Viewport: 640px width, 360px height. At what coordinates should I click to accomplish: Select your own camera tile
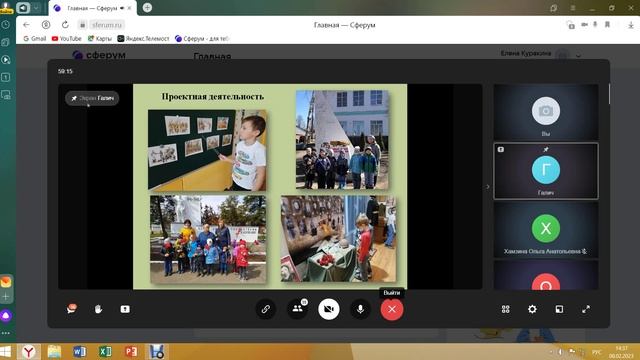click(x=546, y=112)
